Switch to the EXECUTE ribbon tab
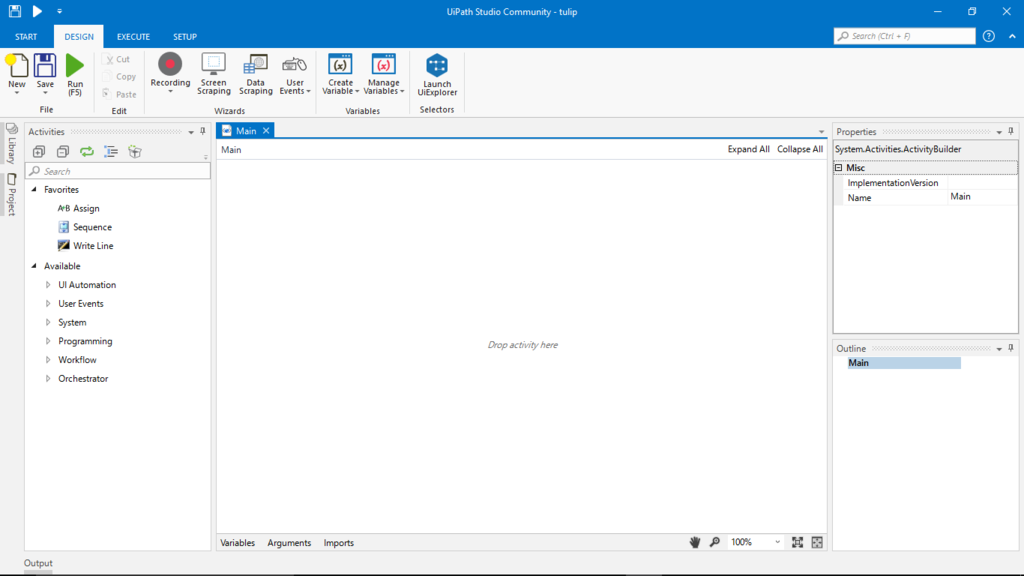This screenshot has width=1024, height=576. pos(133,37)
